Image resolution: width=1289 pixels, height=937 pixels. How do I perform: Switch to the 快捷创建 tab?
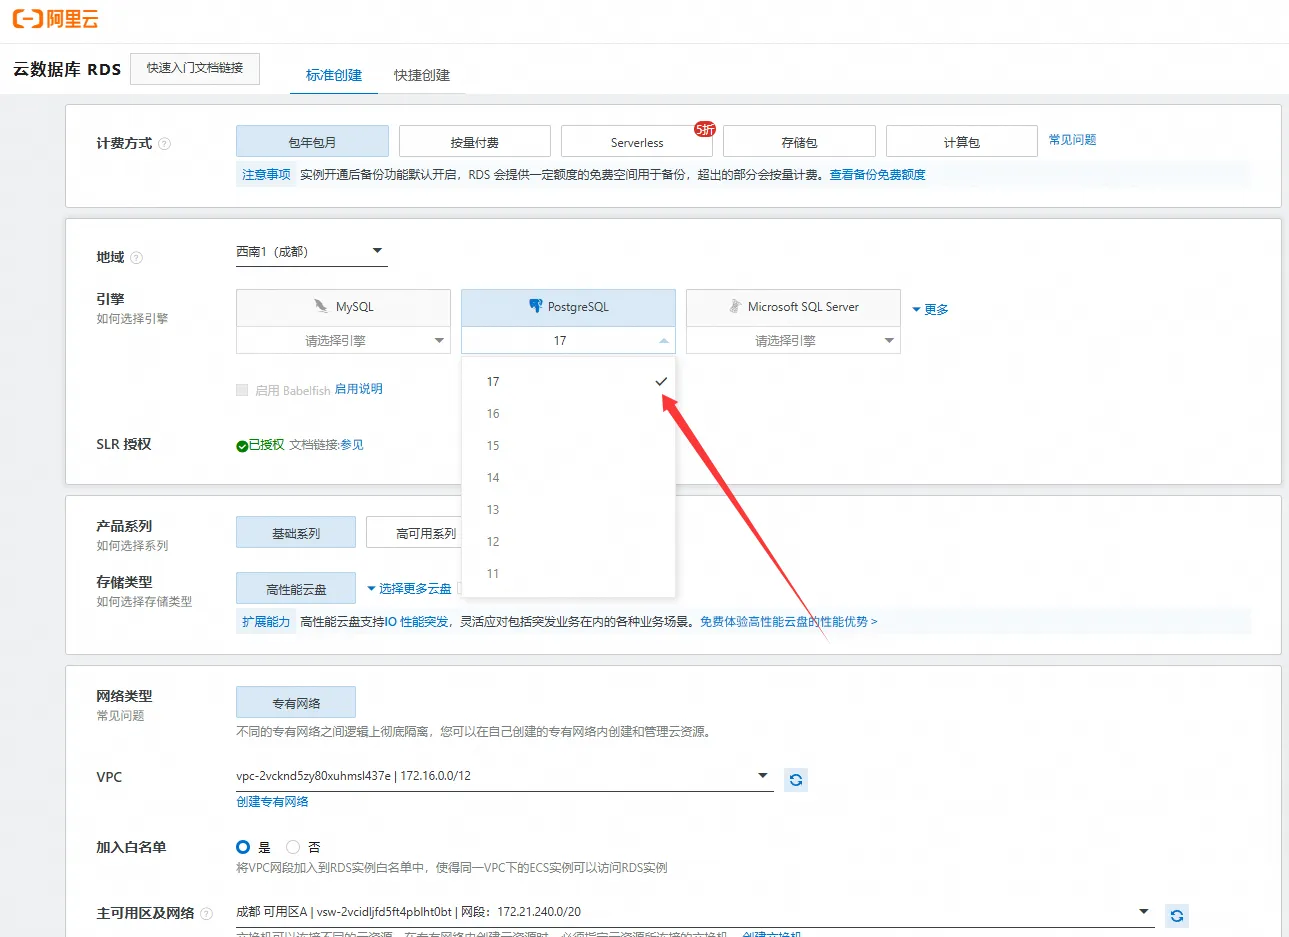coord(421,75)
